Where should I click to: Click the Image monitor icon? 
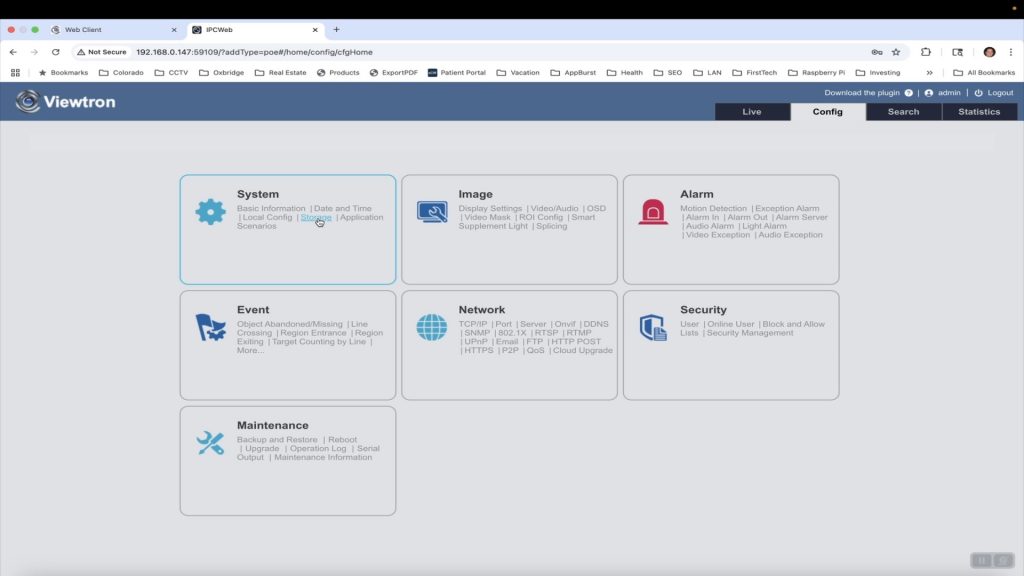(x=432, y=212)
